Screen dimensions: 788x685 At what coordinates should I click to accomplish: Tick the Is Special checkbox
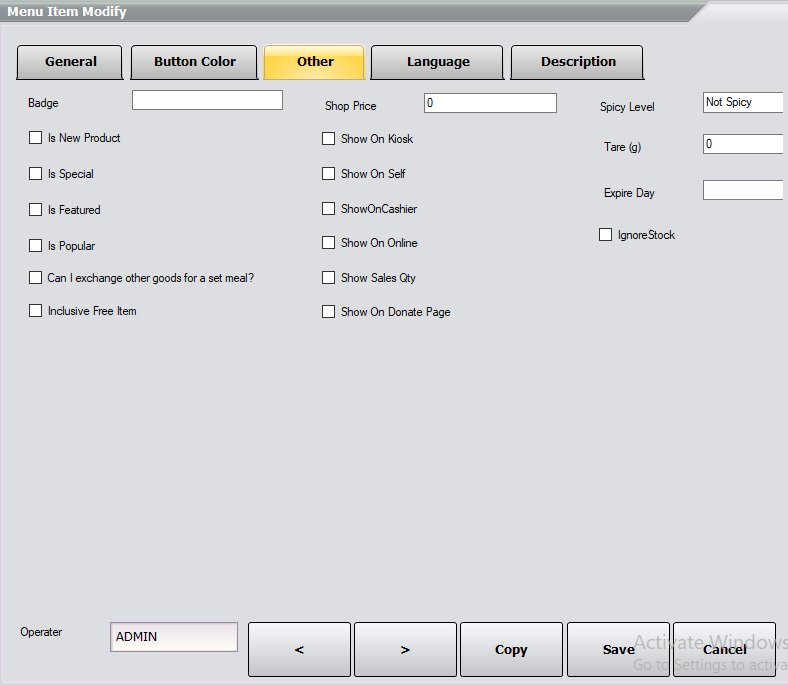(36, 174)
